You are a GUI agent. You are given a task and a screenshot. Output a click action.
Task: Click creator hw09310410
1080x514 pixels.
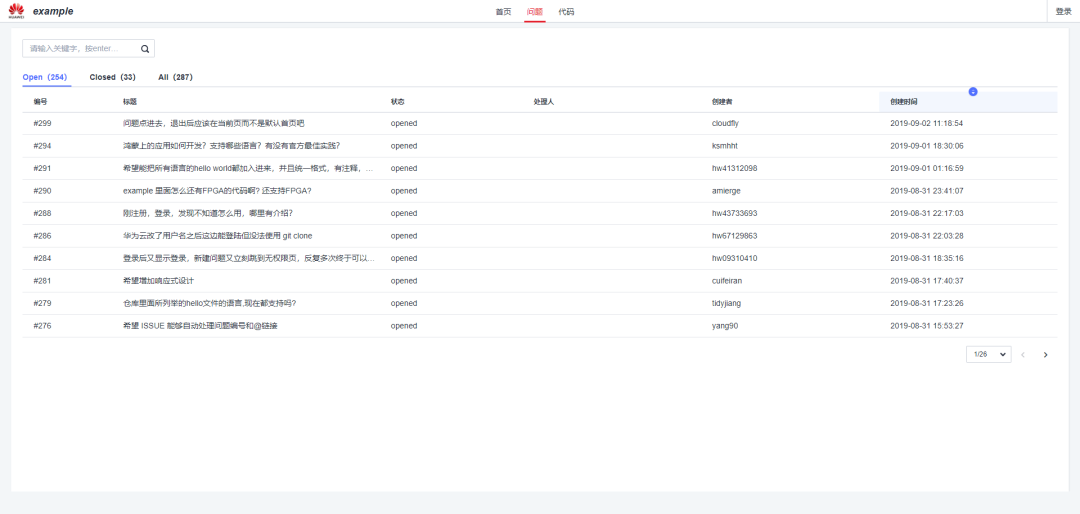point(734,258)
